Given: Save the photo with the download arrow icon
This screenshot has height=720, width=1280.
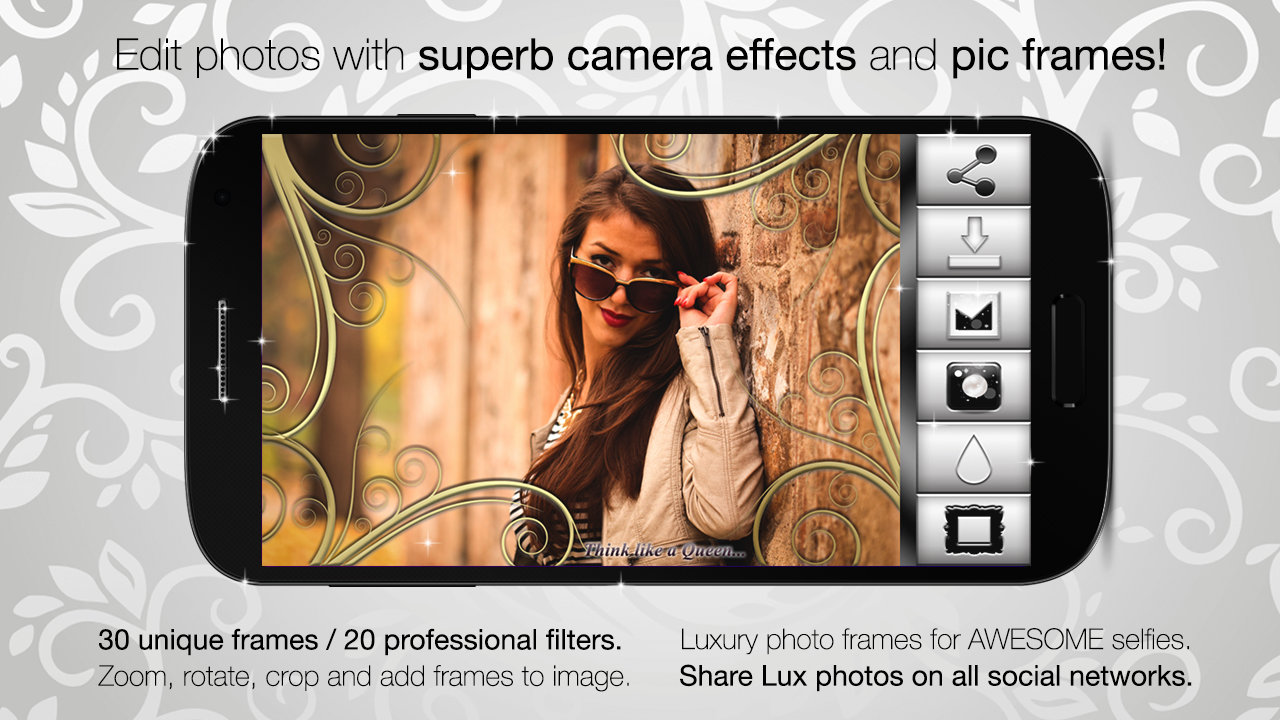Looking at the screenshot, I should (973, 242).
